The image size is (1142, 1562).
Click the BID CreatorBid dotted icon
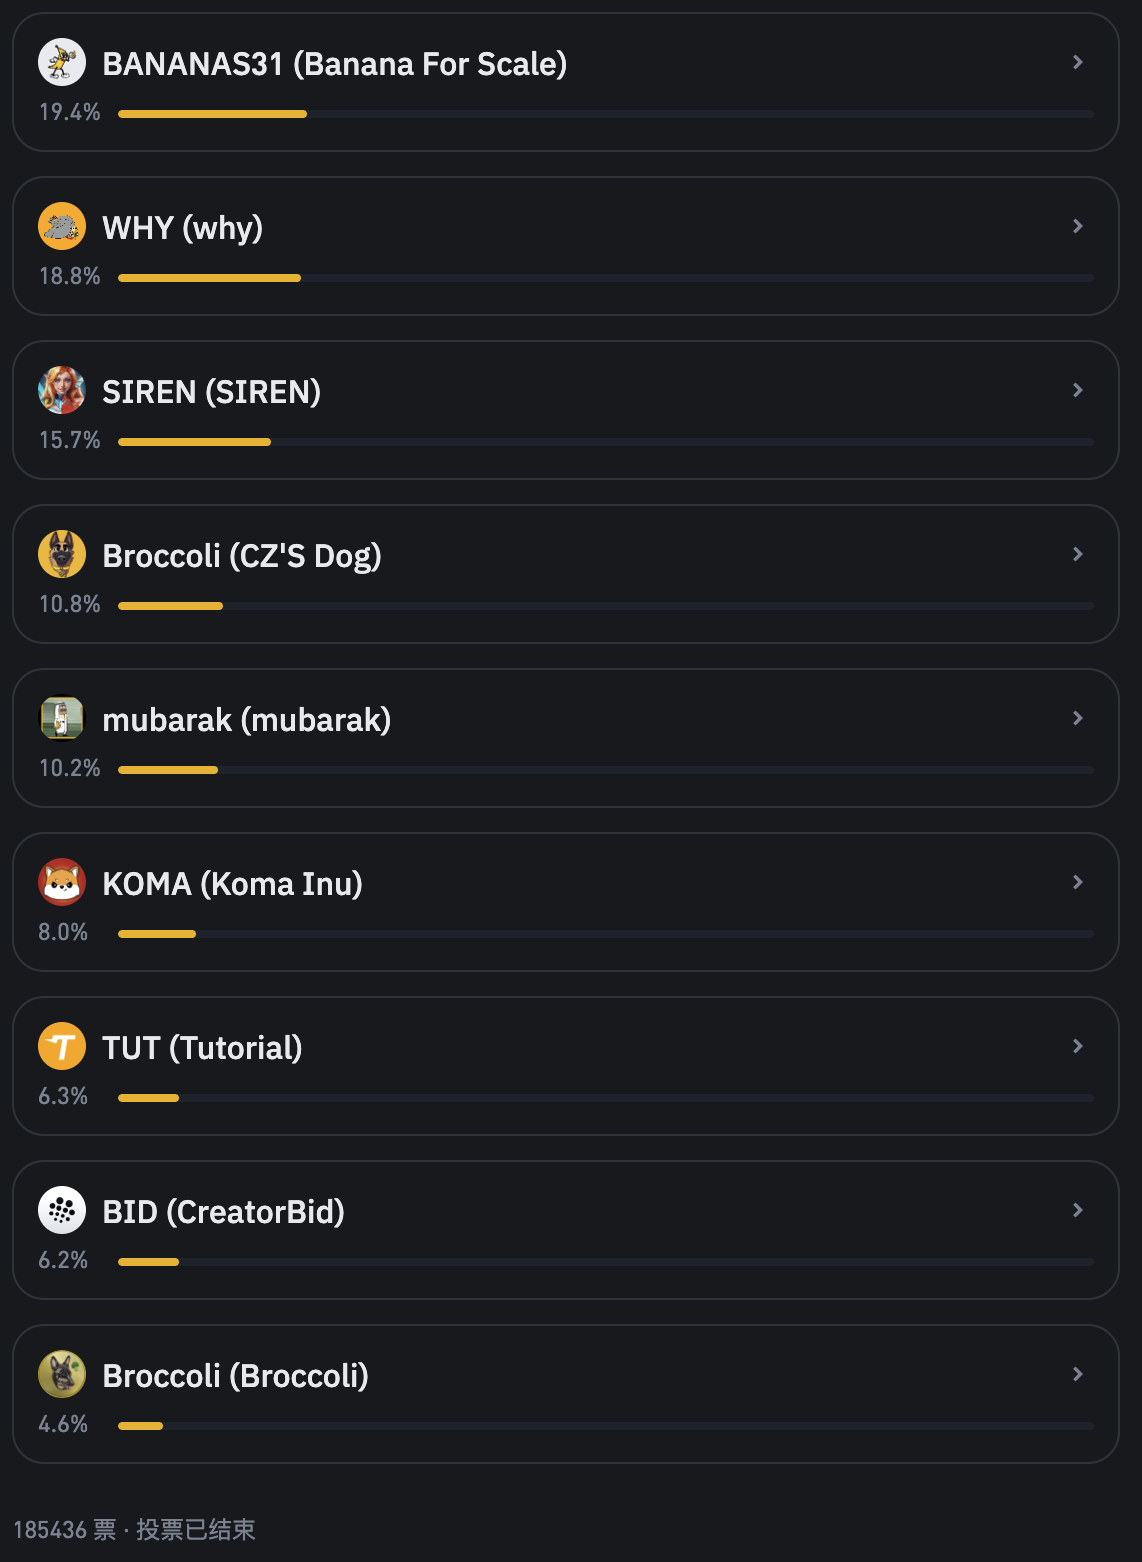click(x=62, y=1210)
